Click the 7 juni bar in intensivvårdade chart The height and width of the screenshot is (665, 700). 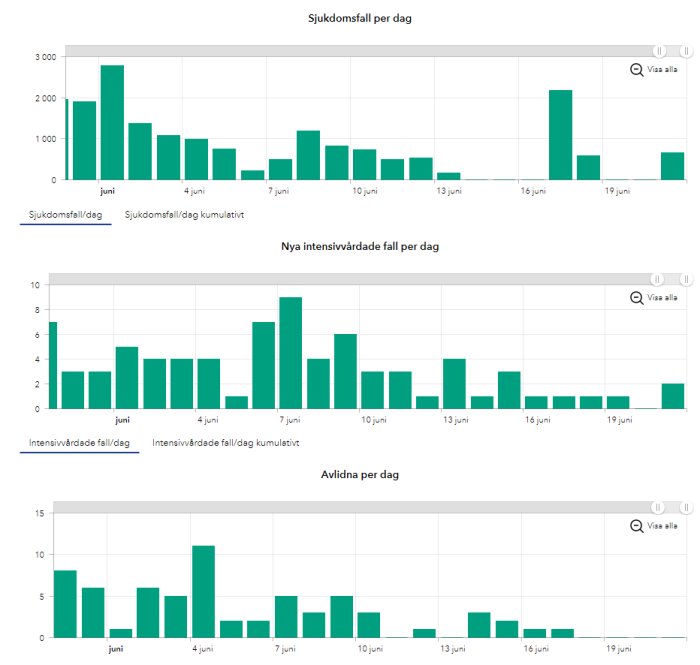(291, 353)
